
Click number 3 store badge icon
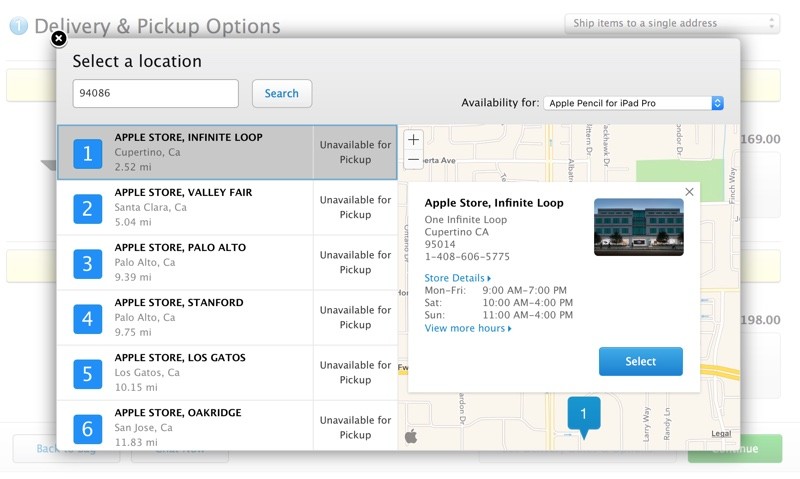pos(88,264)
